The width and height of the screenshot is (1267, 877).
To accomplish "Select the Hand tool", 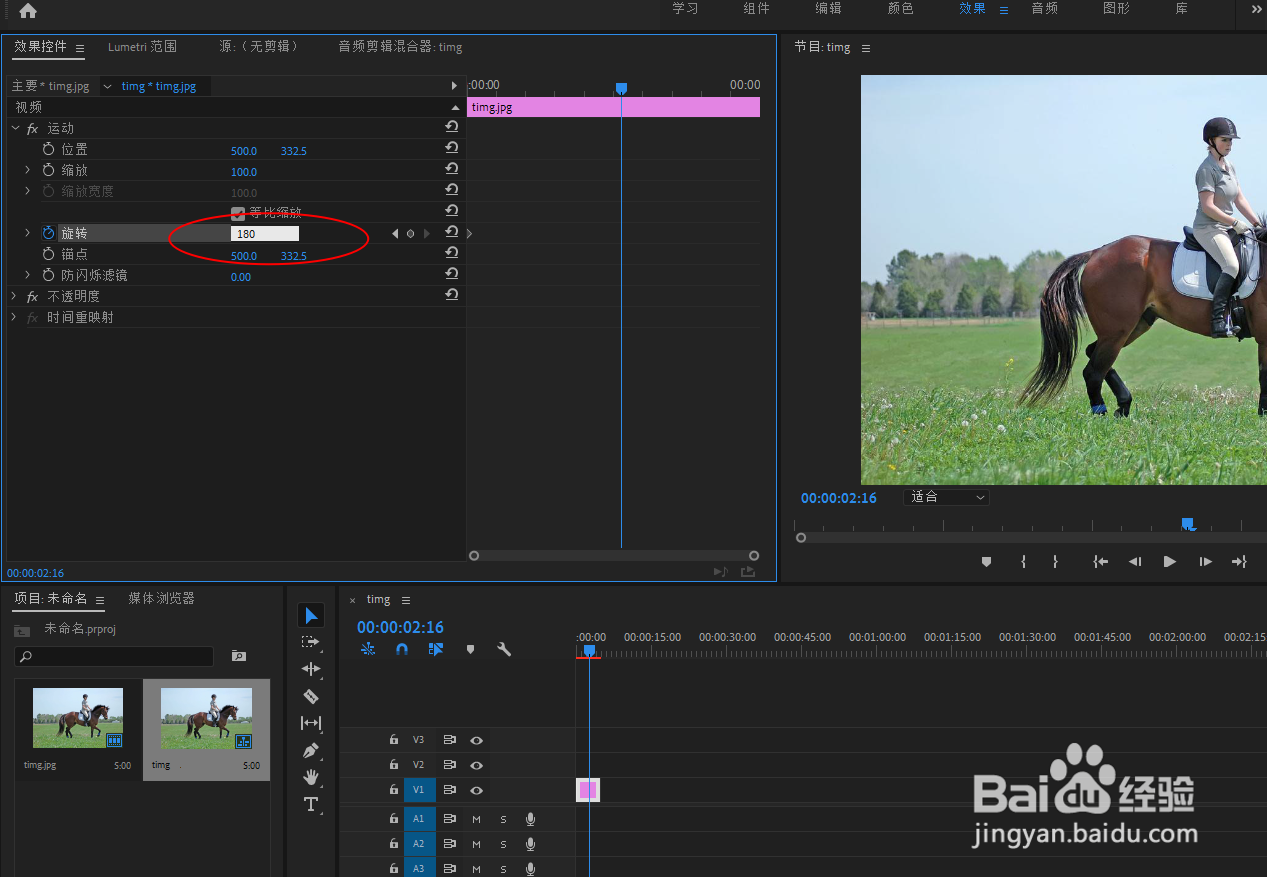I will tap(311, 777).
